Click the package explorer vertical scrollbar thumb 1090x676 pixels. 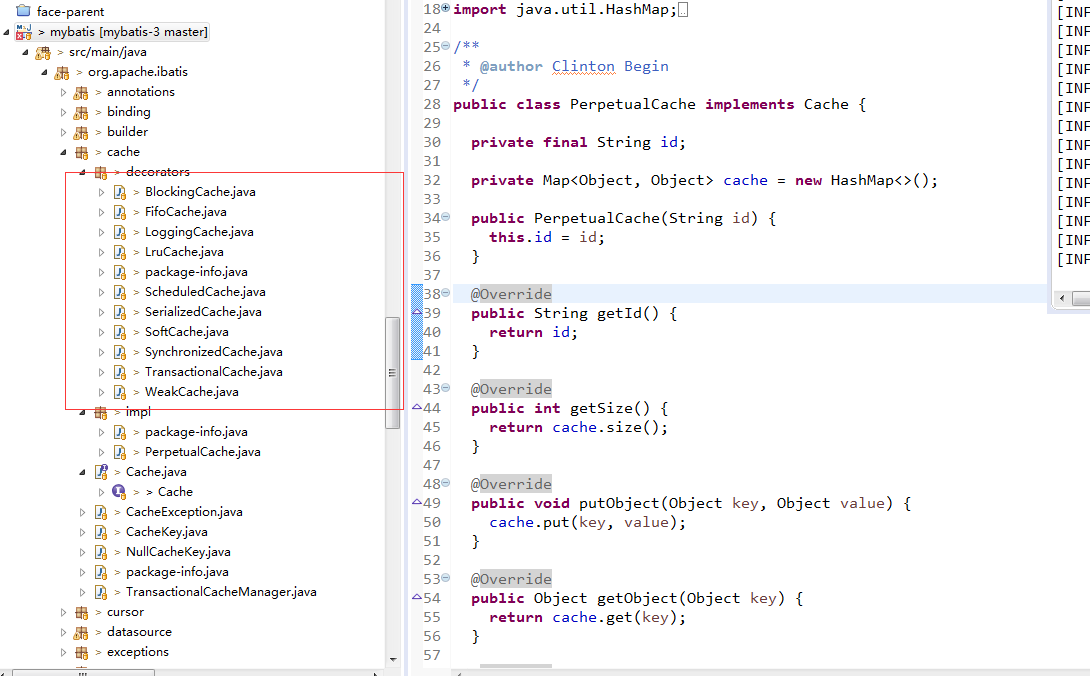point(392,373)
